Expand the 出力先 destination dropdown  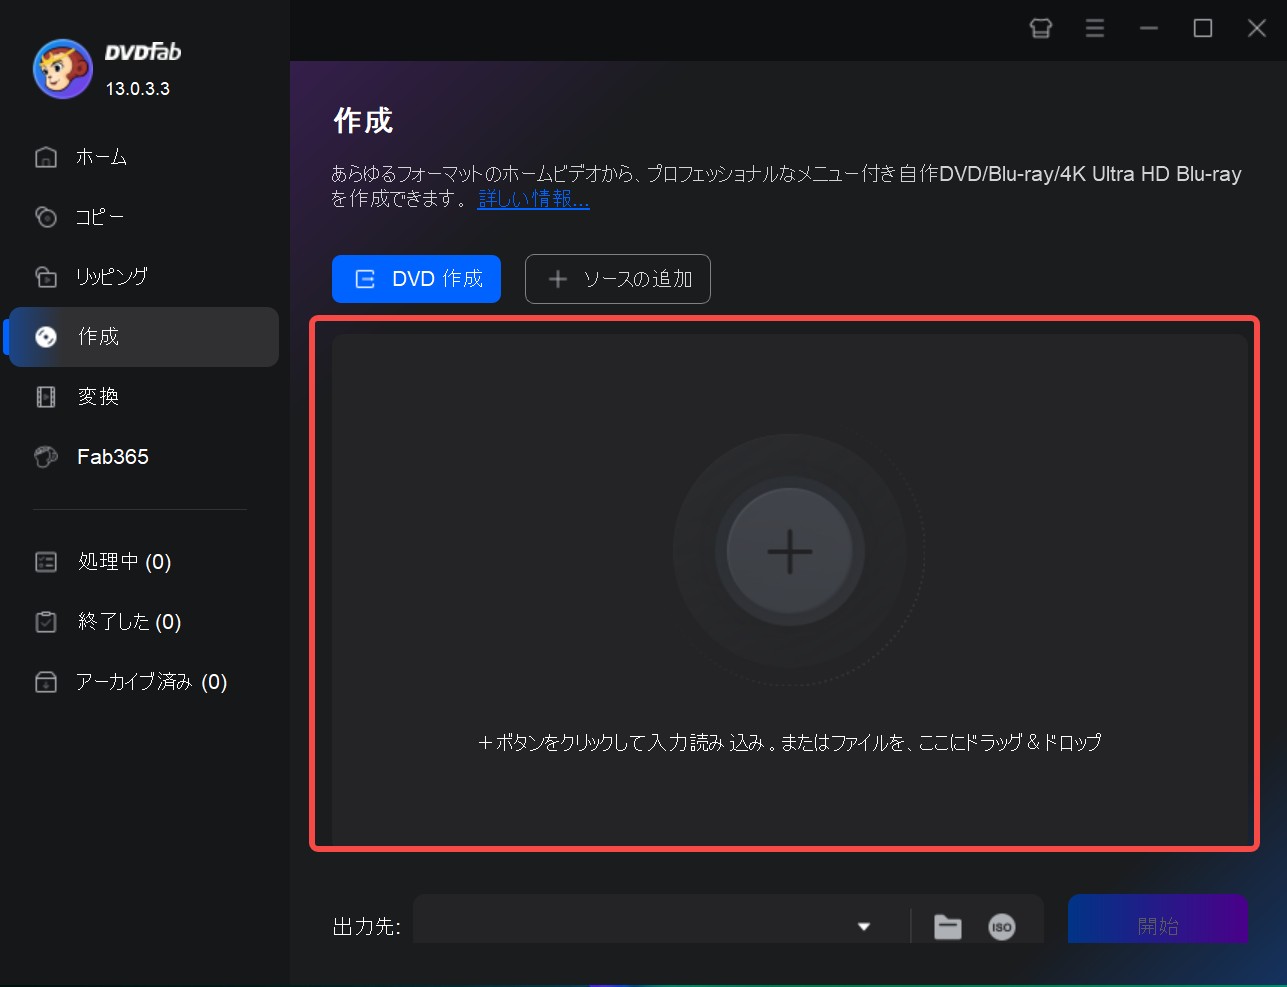pyautogui.click(x=863, y=926)
